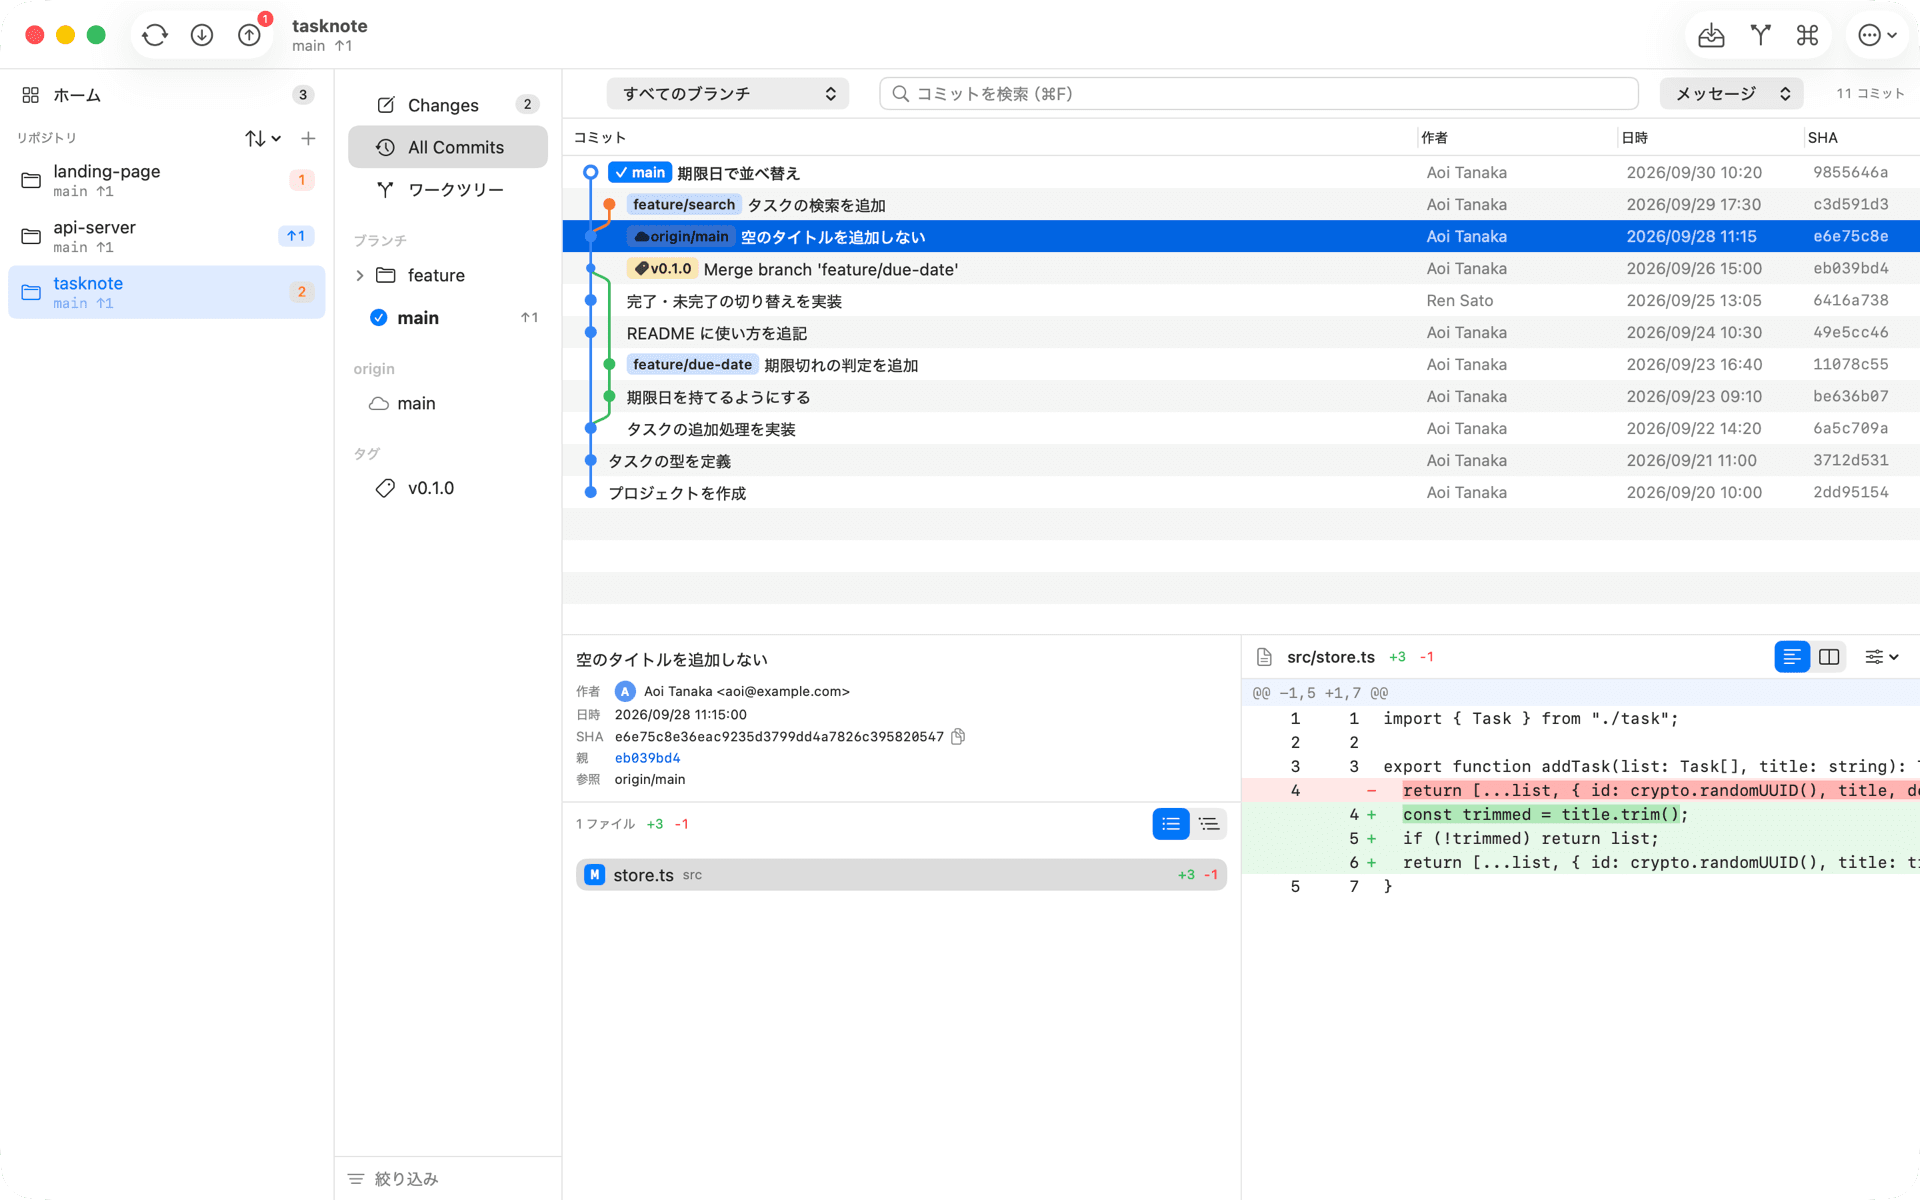The image size is (1920, 1200).
Task: Select the side-by-side diff view
Action: click(x=1829, y=657)
